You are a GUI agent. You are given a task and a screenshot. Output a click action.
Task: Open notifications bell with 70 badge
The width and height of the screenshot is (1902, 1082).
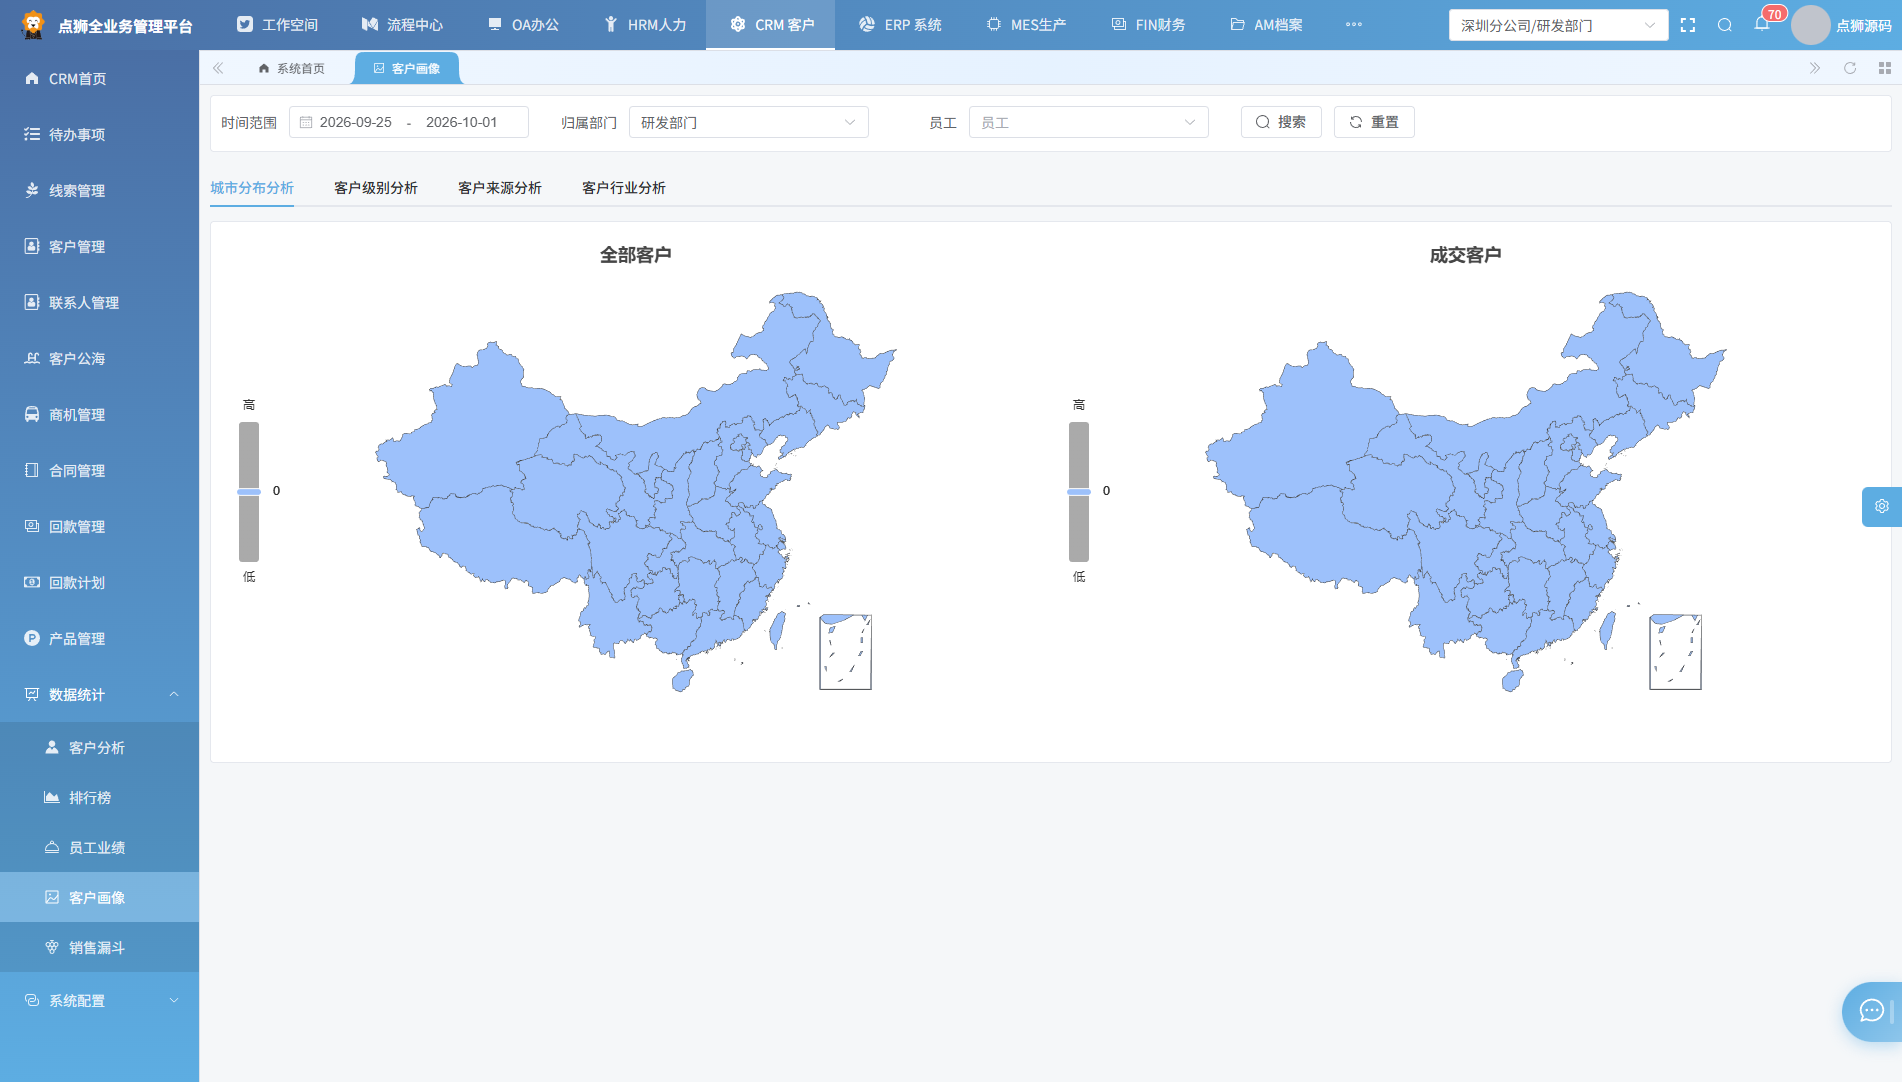click(x=1762, y=24)
